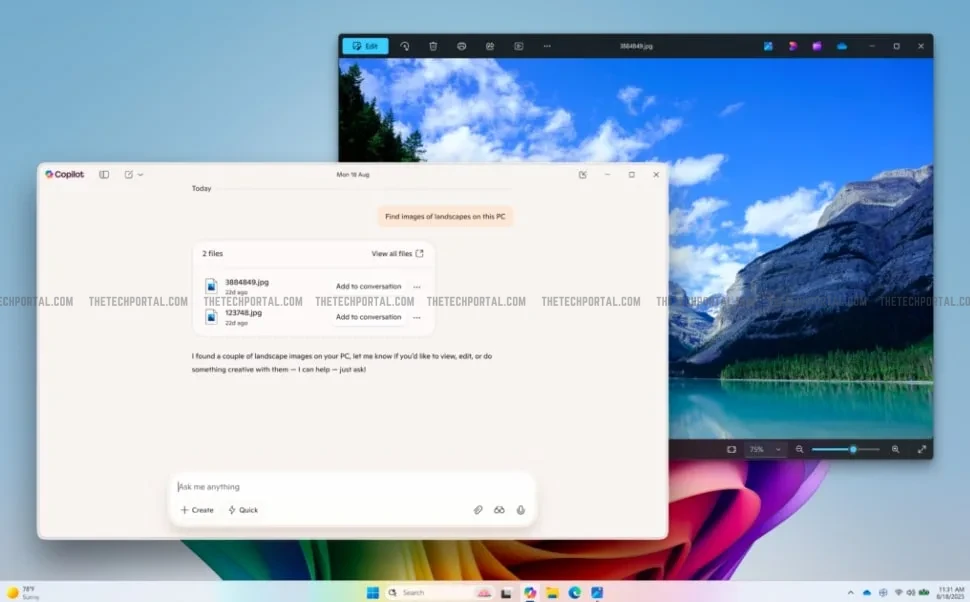
Task: Open the more options ellipsis in Photos
Action: [547, 46]
